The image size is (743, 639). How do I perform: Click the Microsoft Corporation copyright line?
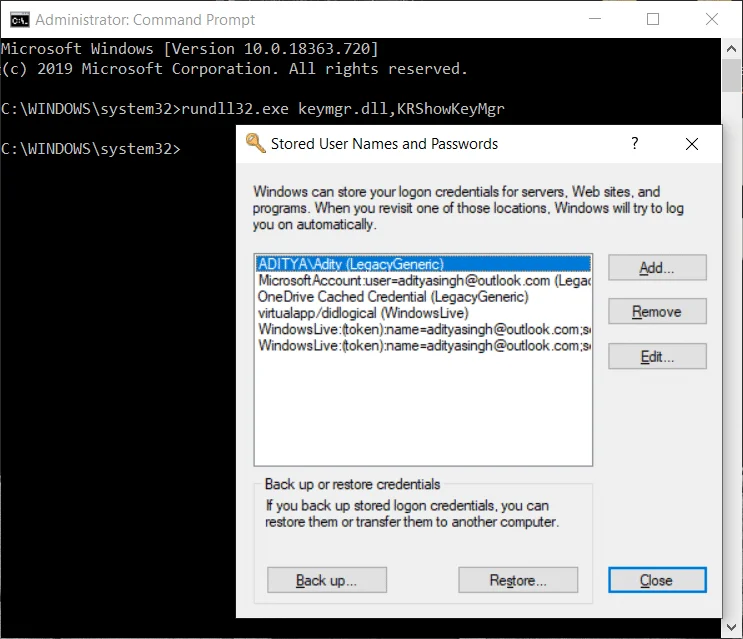coord(235,69)
